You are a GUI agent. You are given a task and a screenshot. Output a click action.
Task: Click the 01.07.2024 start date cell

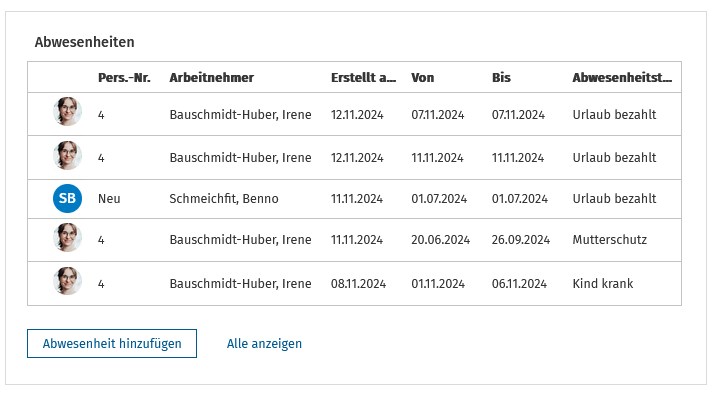click(439, 199)
